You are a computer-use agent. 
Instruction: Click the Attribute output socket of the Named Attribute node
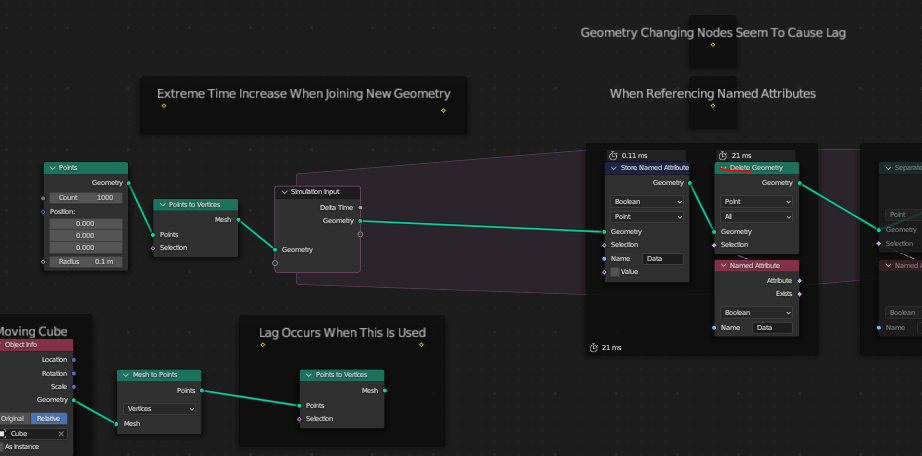(799, 281)
